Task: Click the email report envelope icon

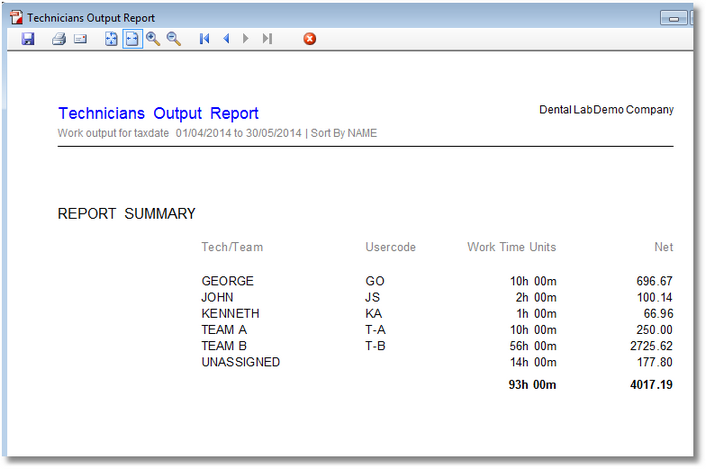Action: (x=80, y=39)
